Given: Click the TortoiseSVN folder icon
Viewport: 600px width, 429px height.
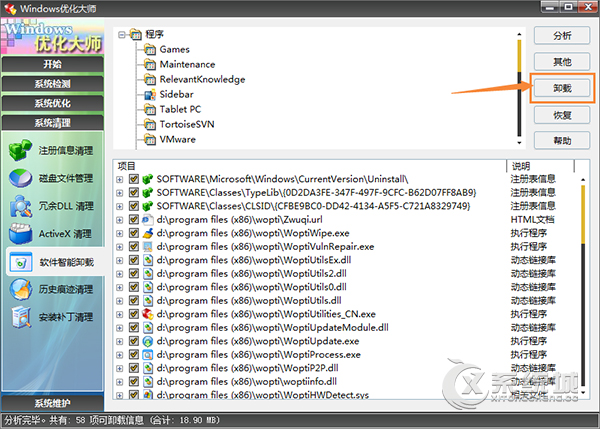Looking at the screenshot, I should click(150, 124).
